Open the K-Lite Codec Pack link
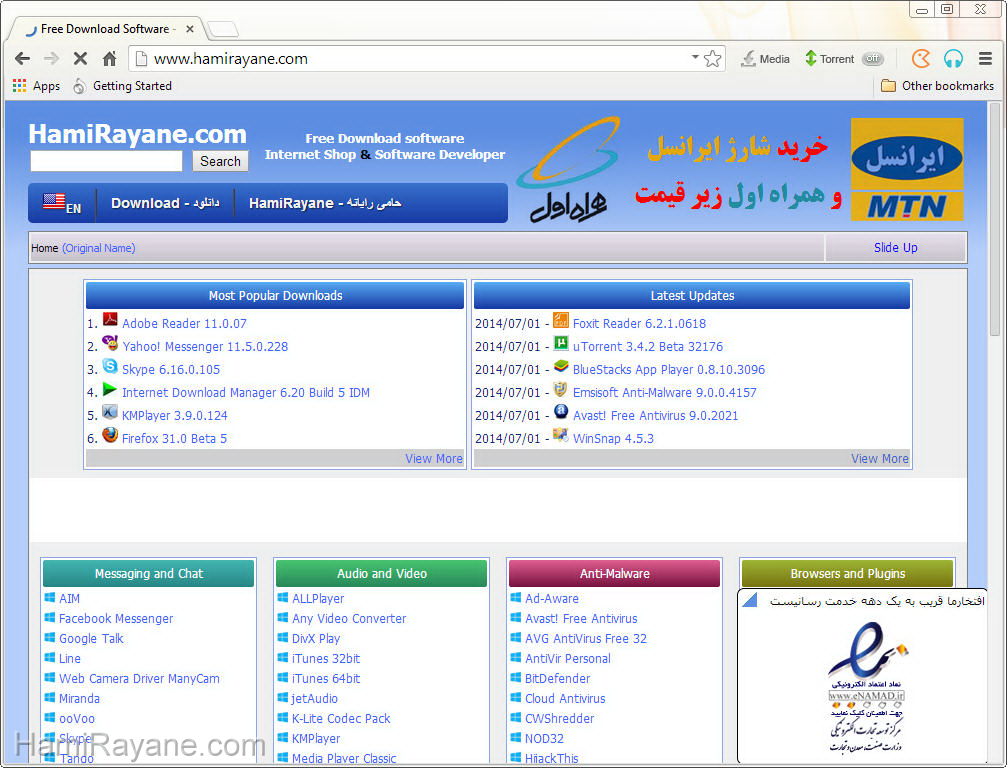 (x=341, y=719)
